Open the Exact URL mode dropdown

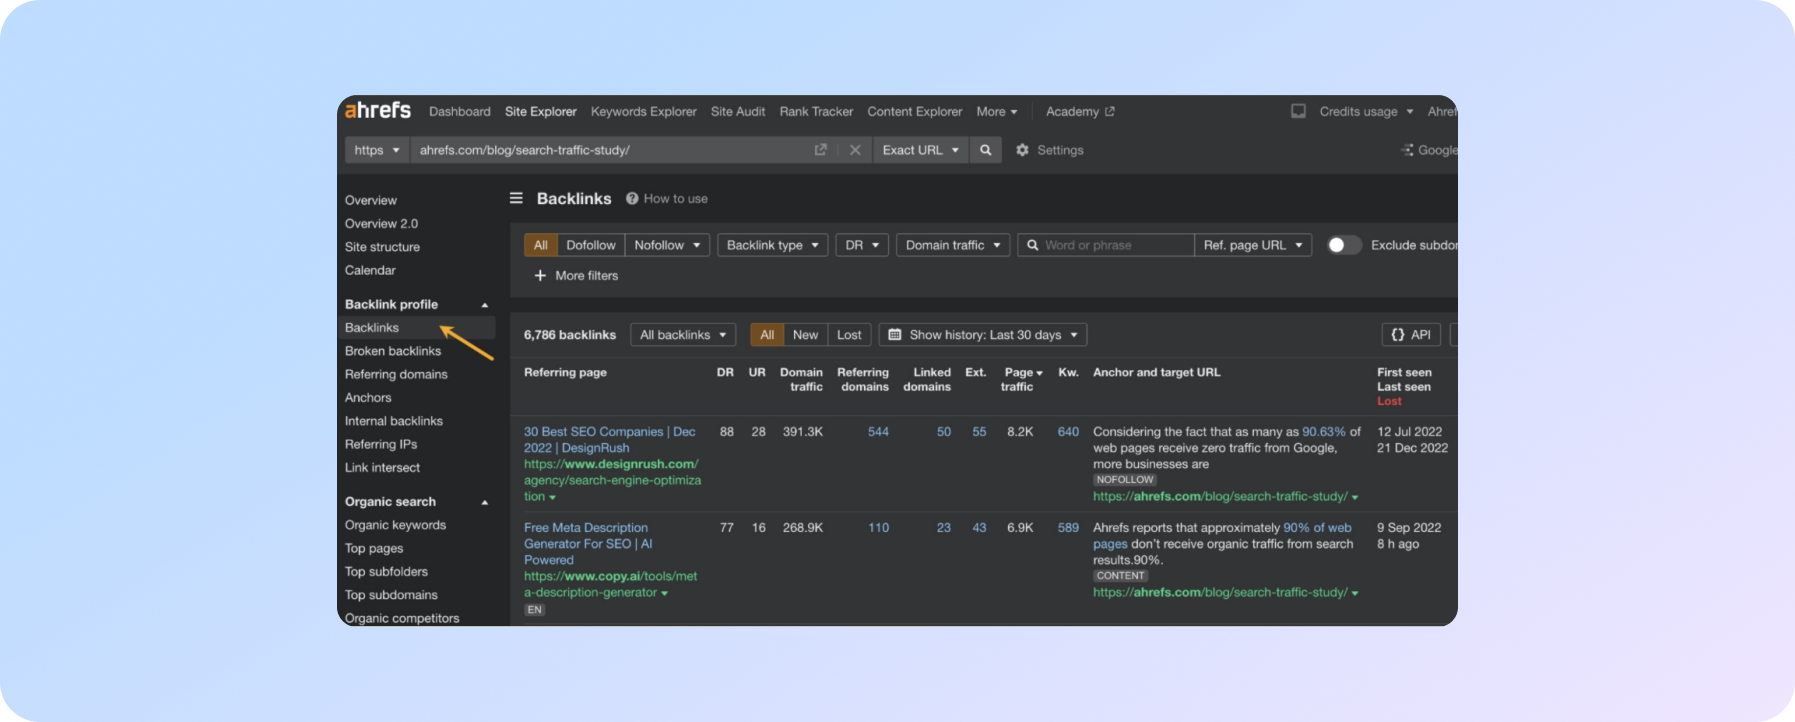[921, 150]
